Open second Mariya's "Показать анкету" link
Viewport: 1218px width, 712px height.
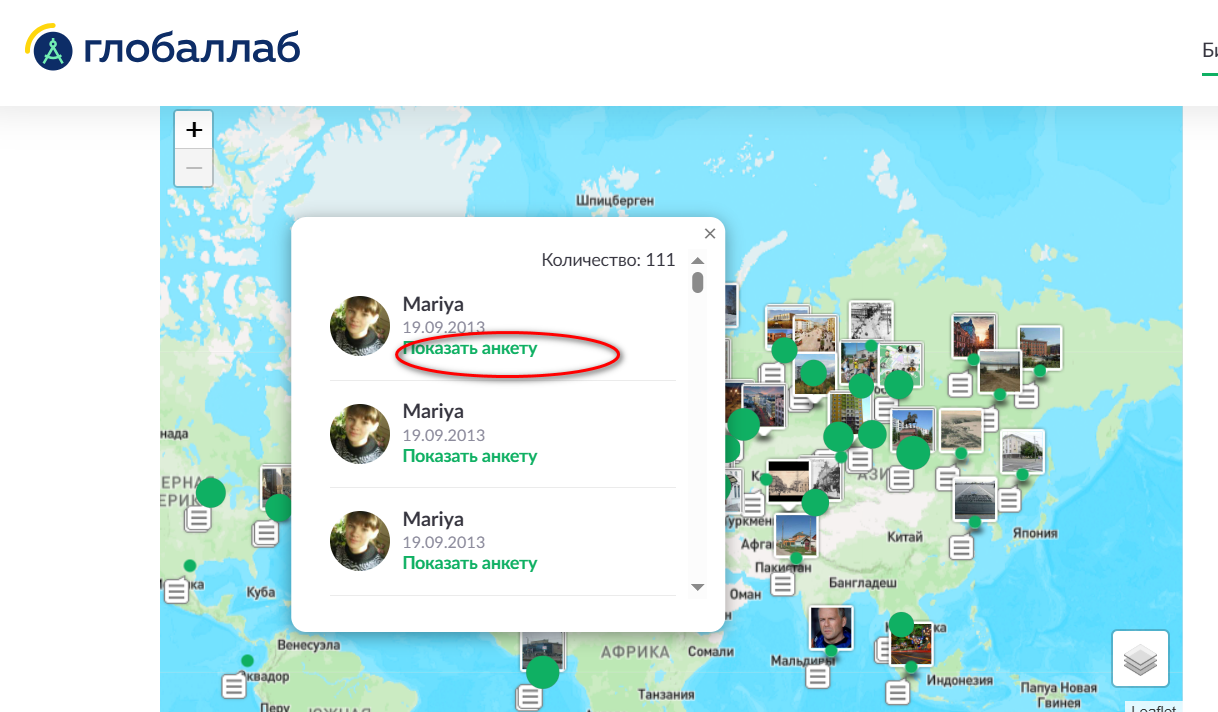(470, 456)
